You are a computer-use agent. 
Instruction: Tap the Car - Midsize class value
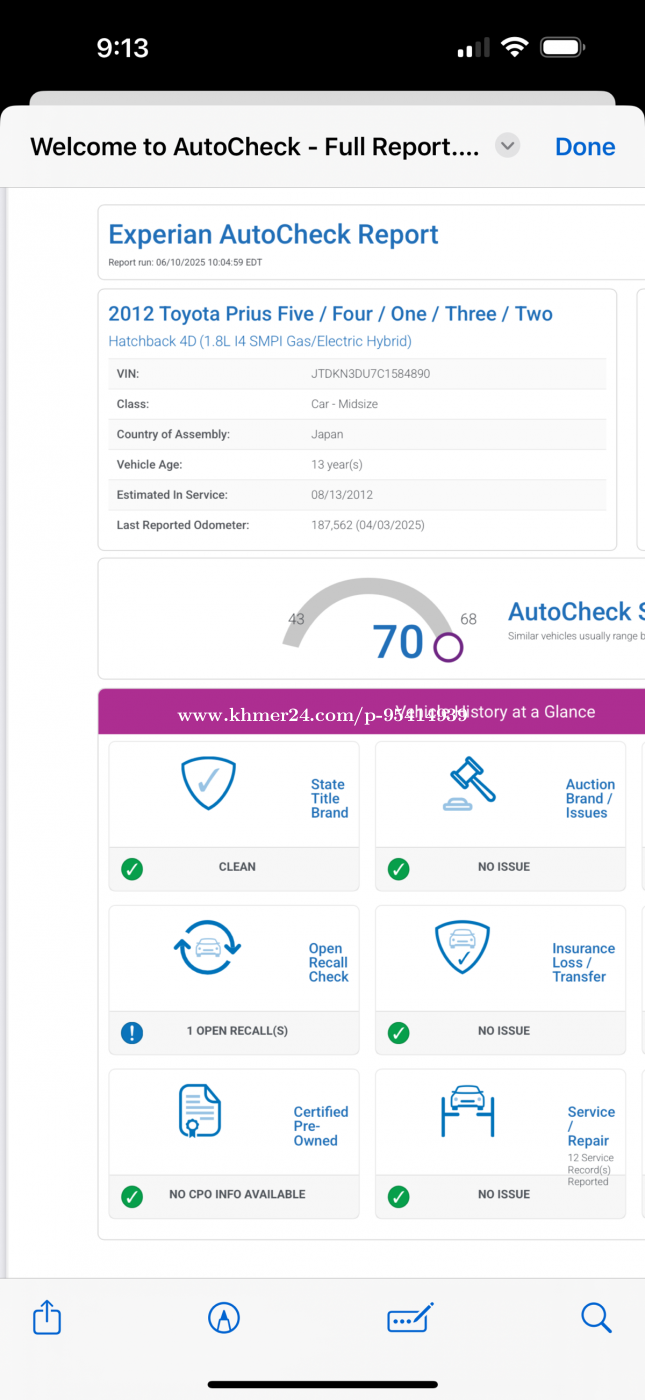(344, 404)
